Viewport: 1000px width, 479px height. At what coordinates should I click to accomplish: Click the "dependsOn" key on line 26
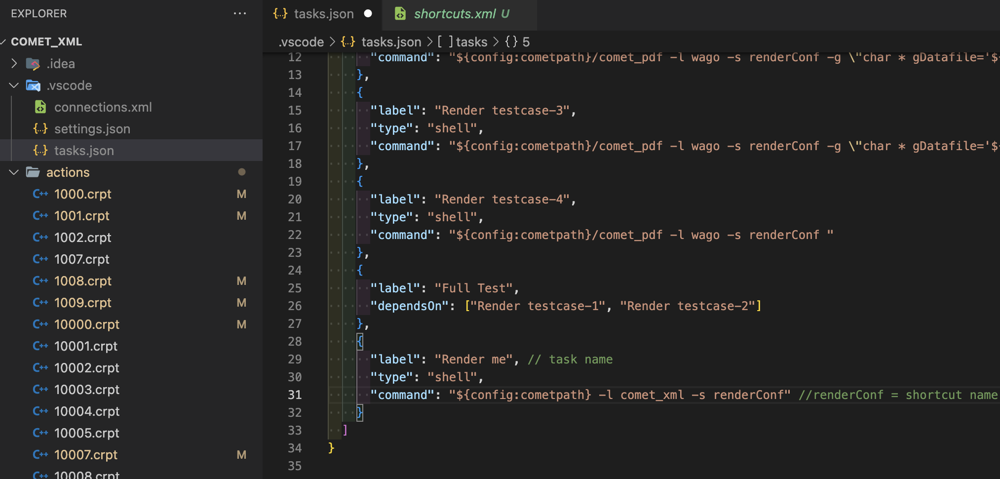click(x=409, y=306)
